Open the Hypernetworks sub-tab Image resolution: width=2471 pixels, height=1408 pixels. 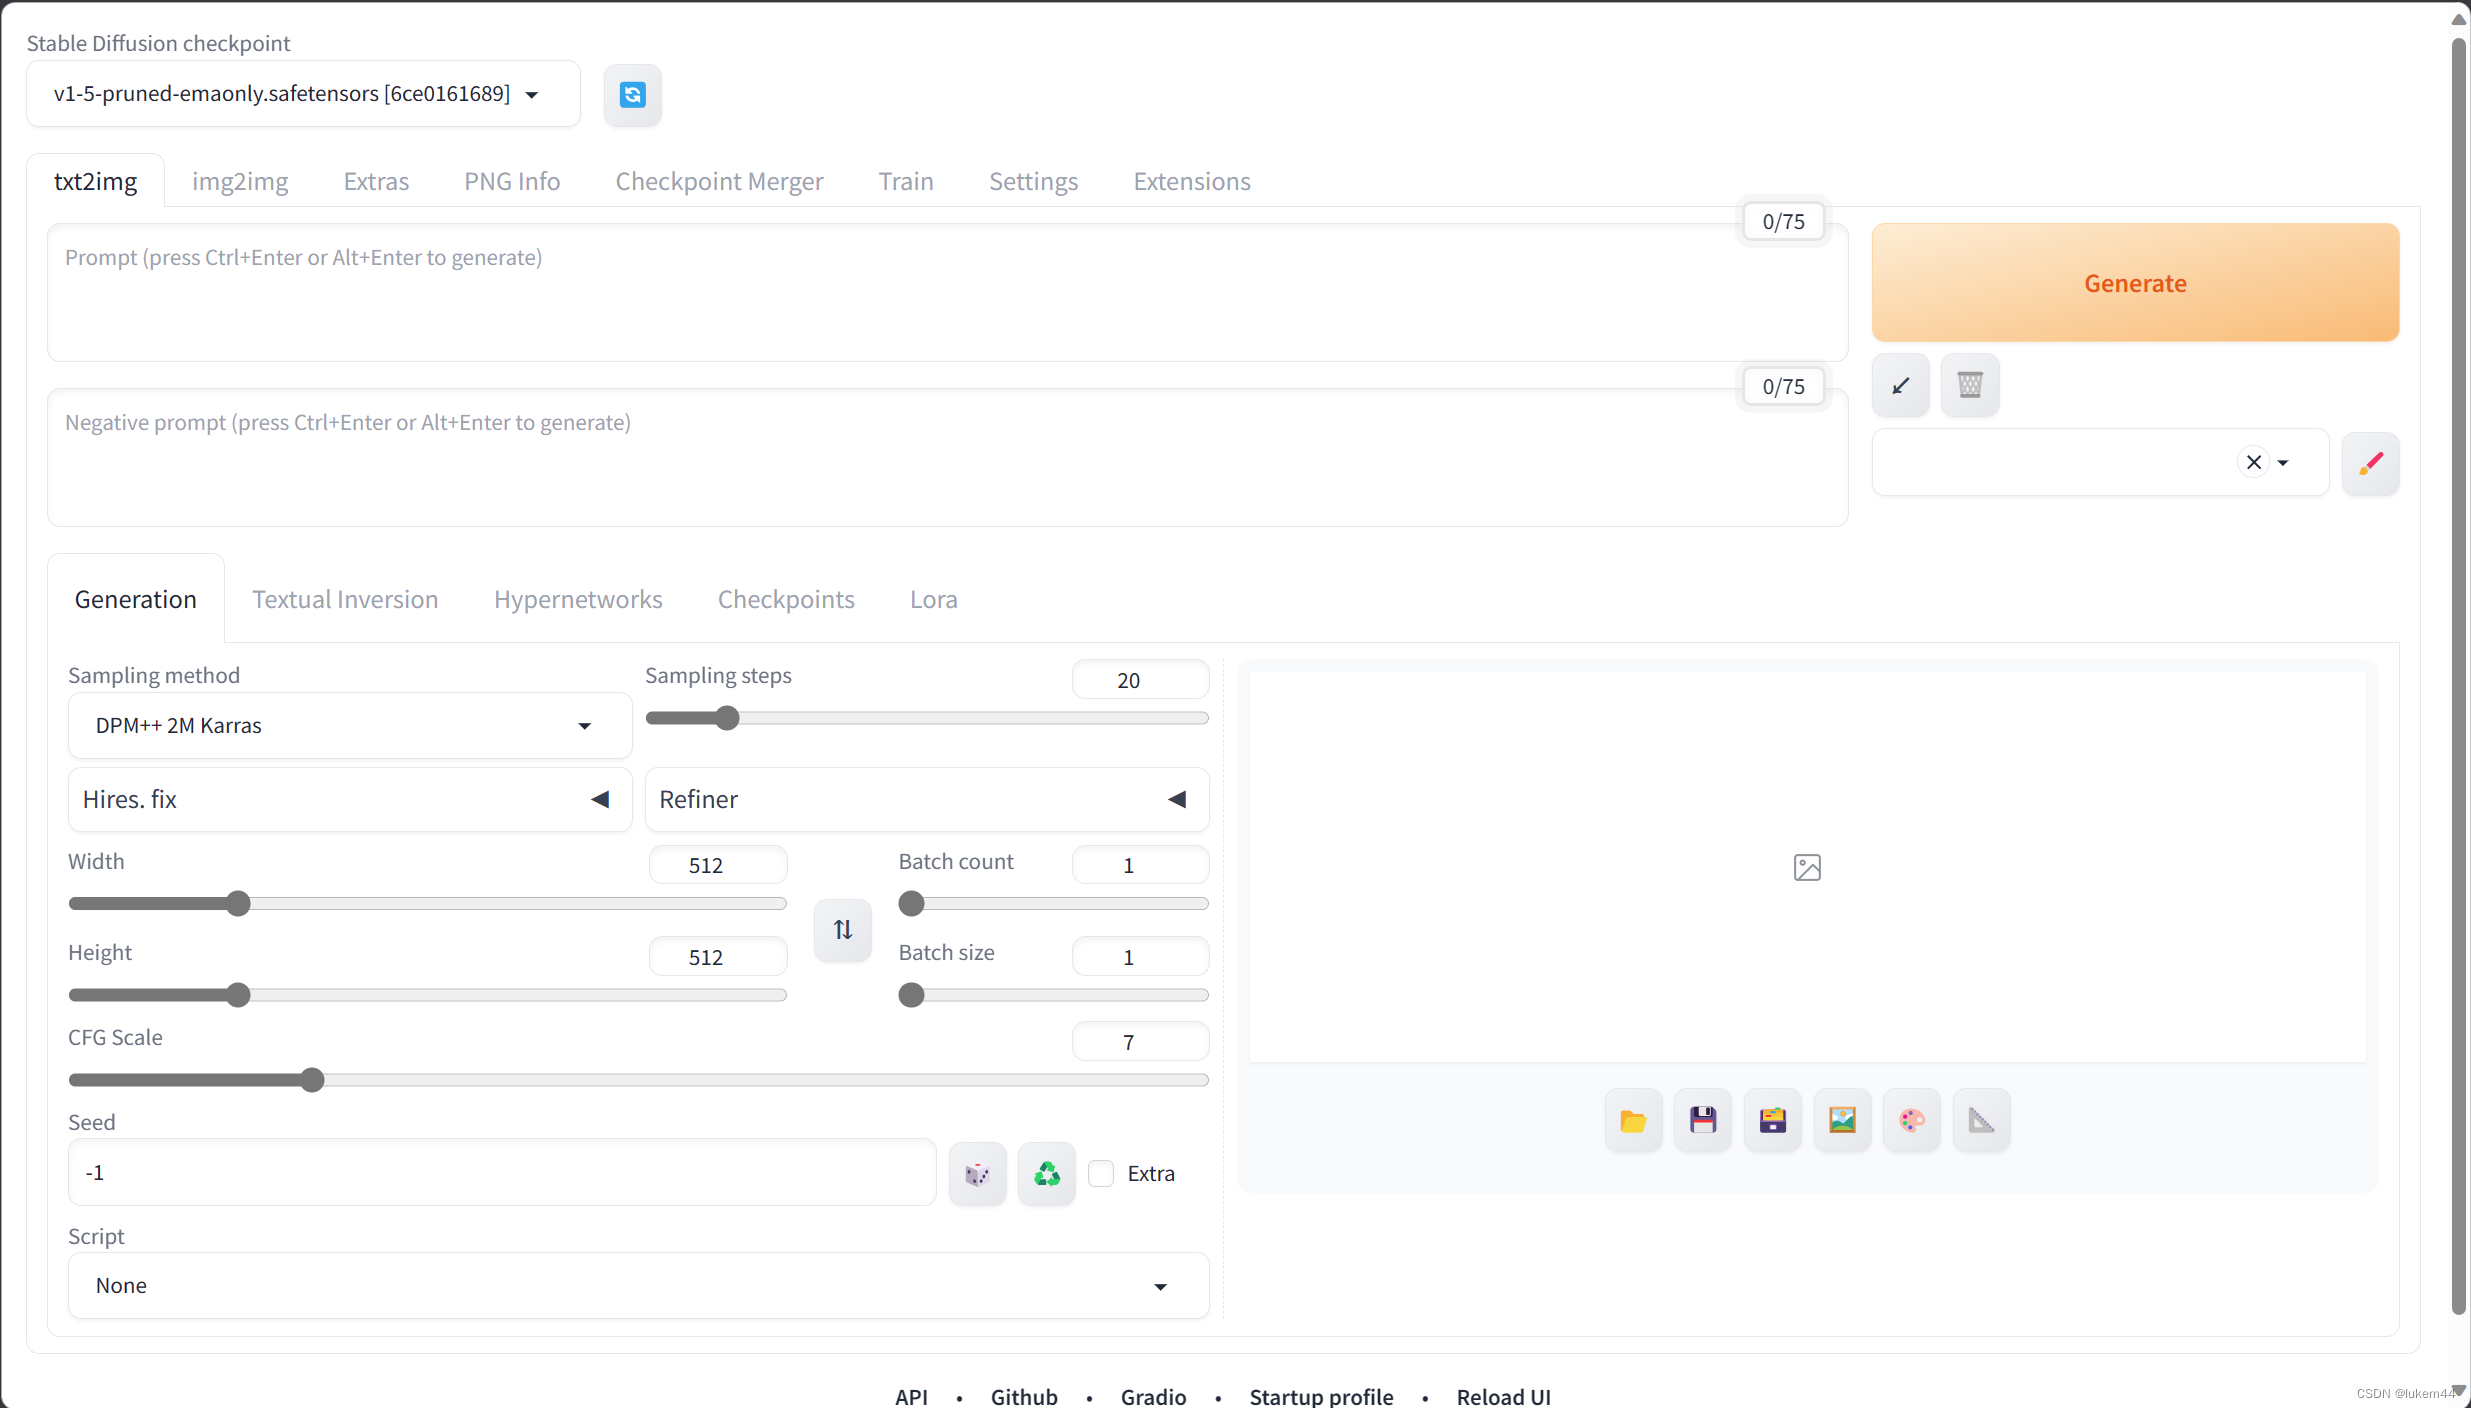578,599
